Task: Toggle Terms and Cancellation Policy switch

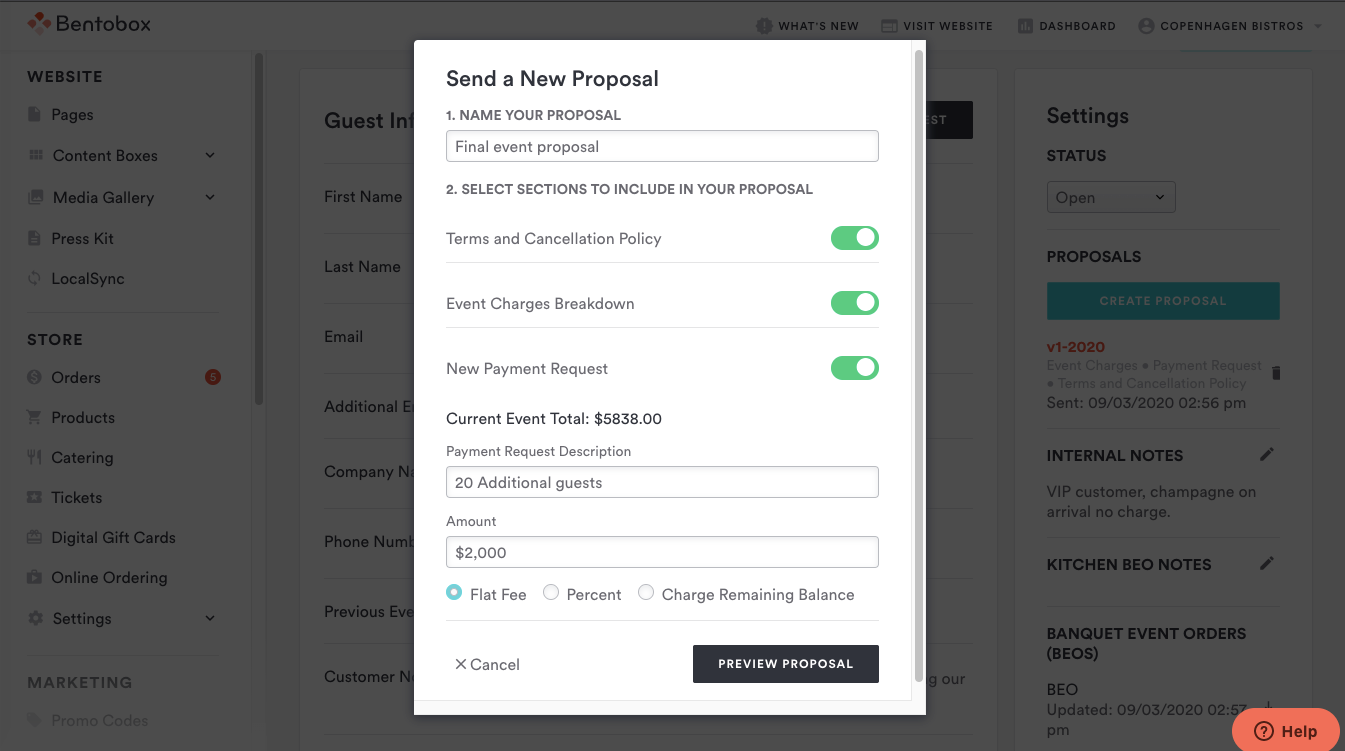Action: pyautogui.click(x=855, y=238)
